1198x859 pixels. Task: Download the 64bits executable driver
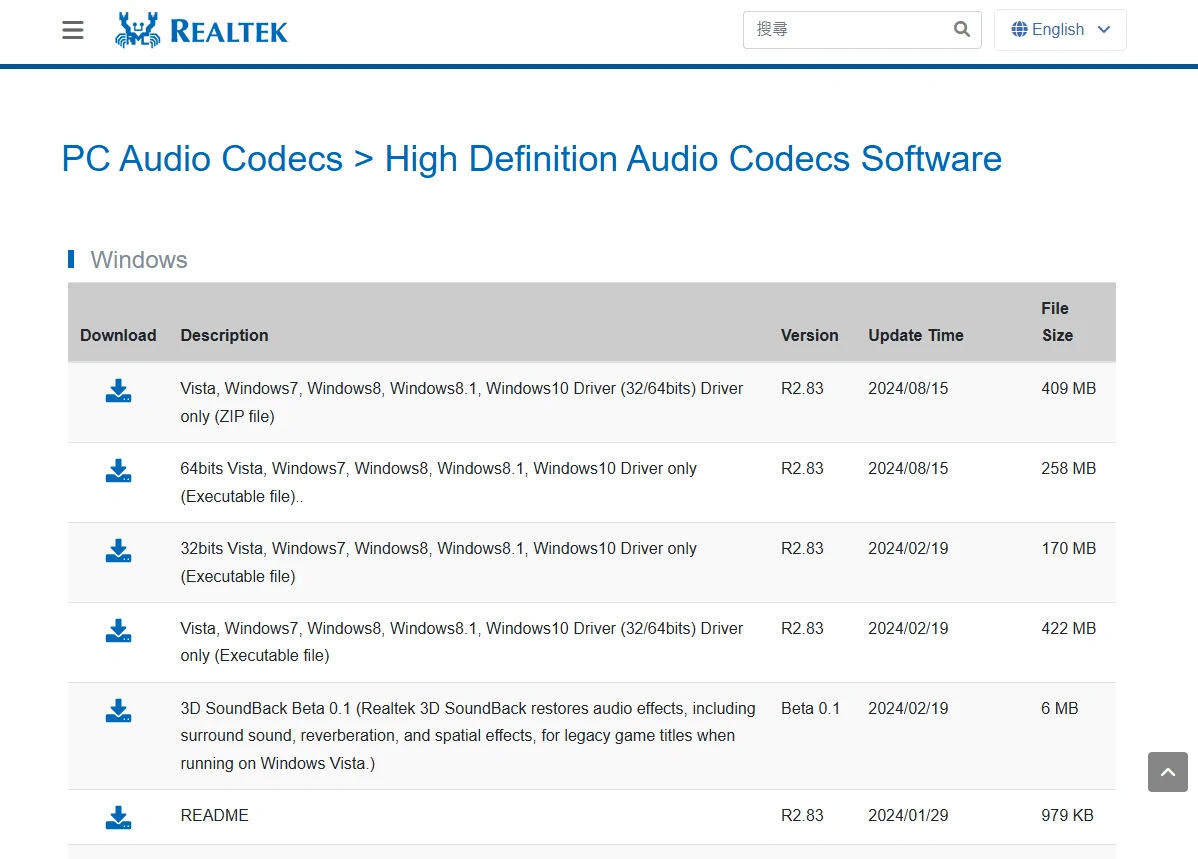pos(118,470)
